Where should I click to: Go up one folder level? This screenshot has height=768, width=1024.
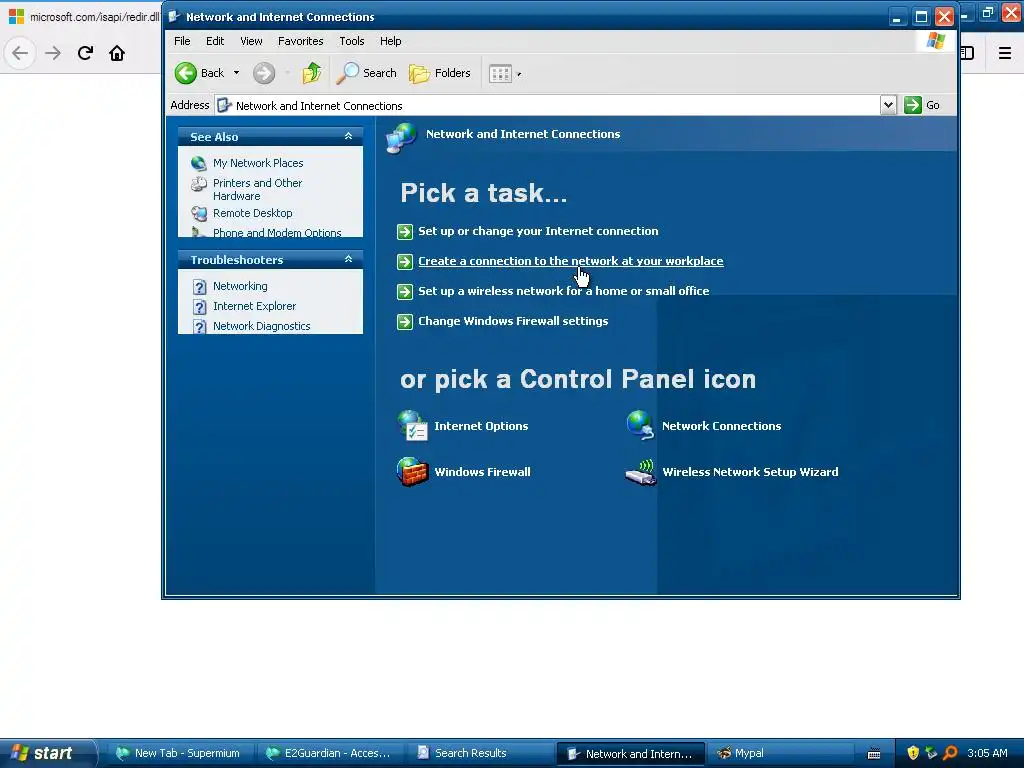click(x=312, y=73)
